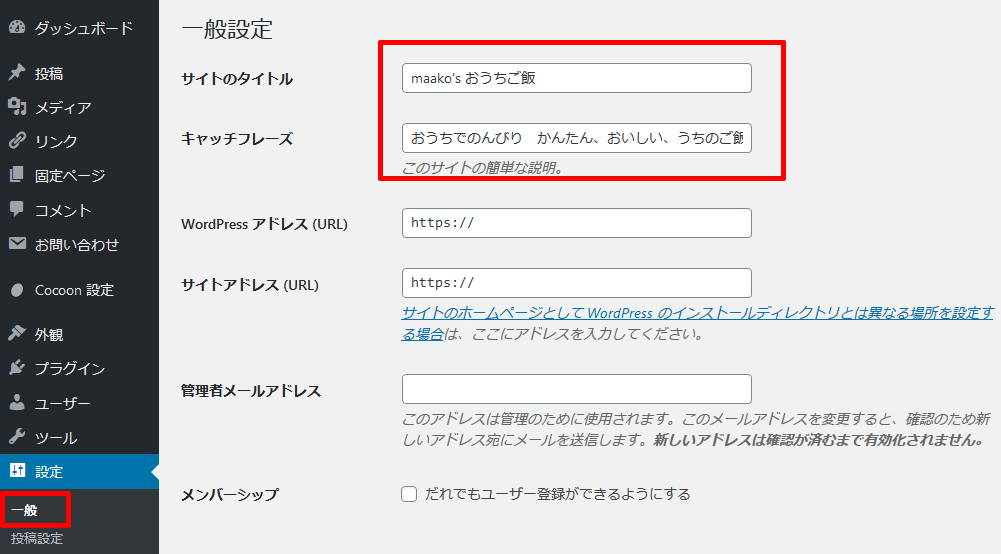1001x554 pixels.
Task: Click the 一般設定 page heading
Action: point(227,29)
